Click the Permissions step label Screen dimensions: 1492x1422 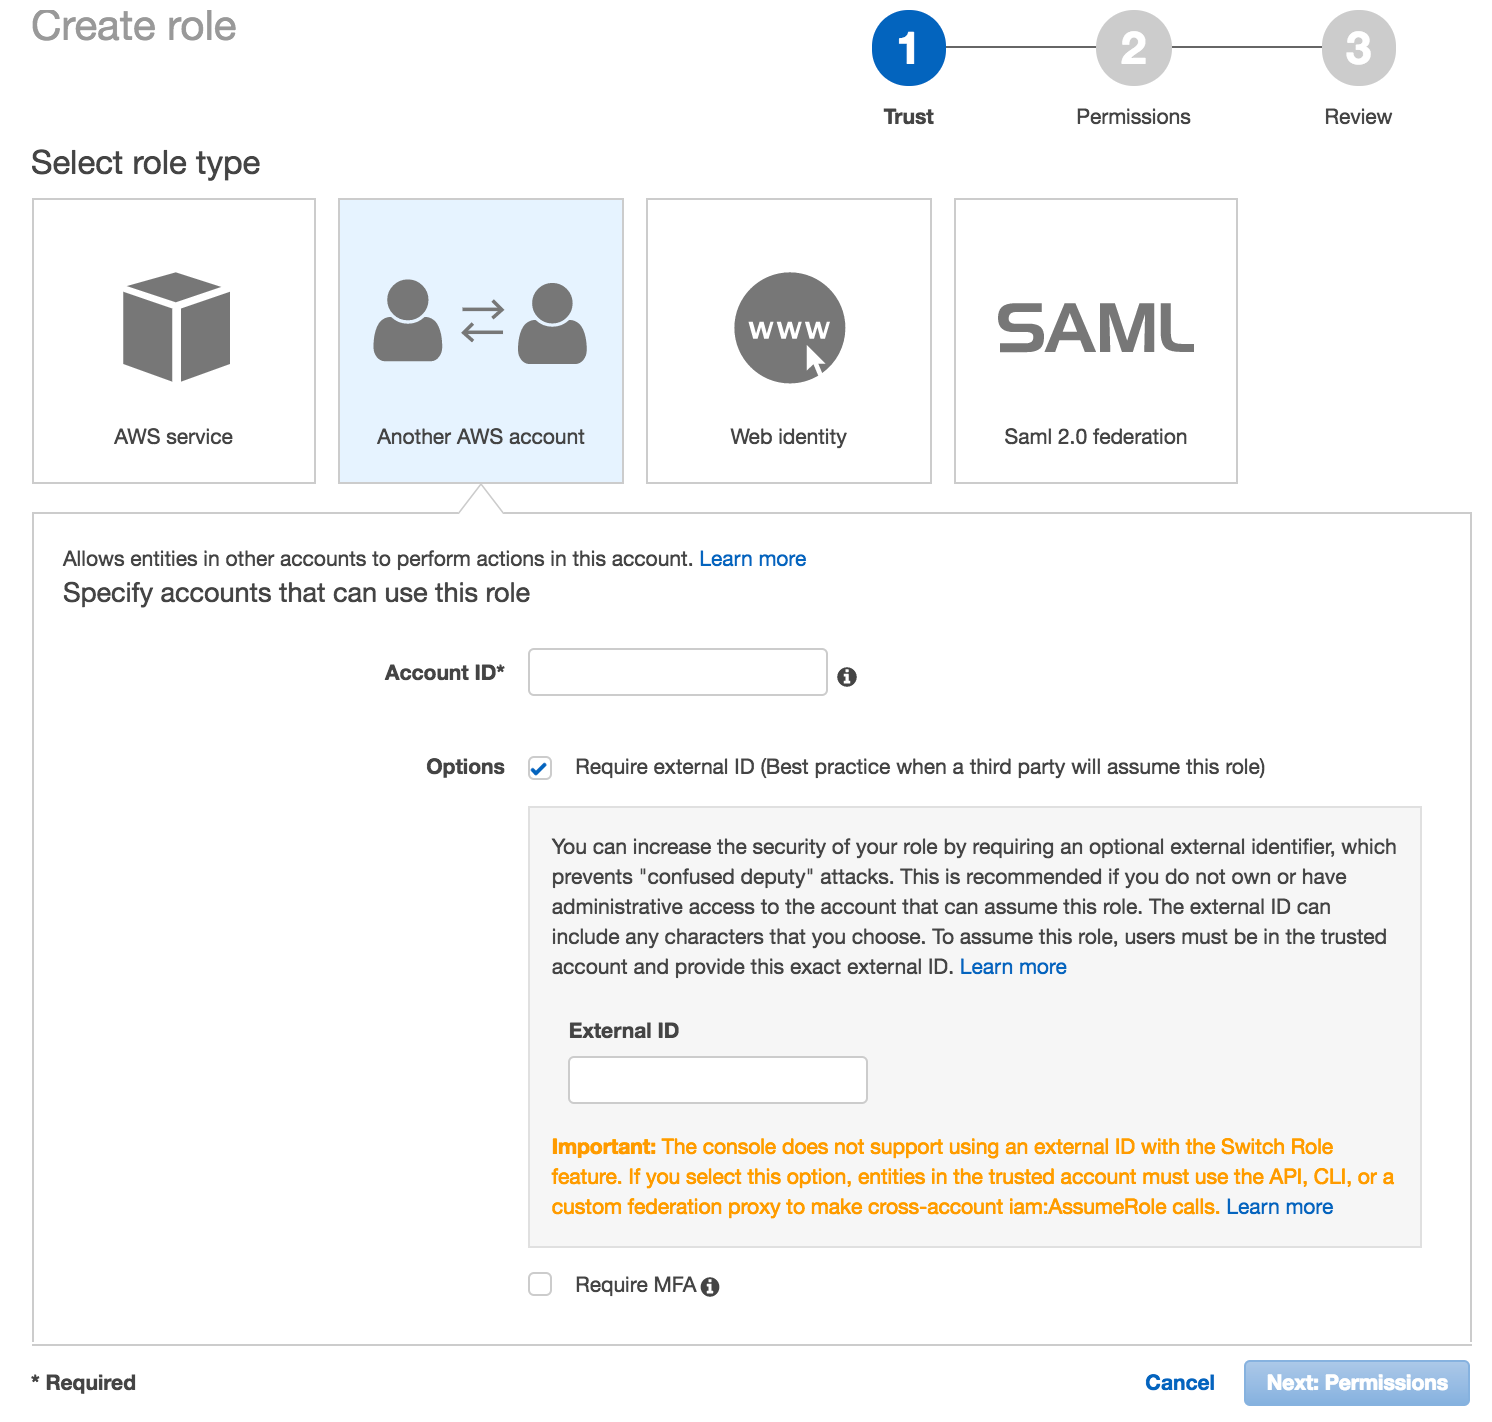pyautogui.click(x=1133, y=117)
